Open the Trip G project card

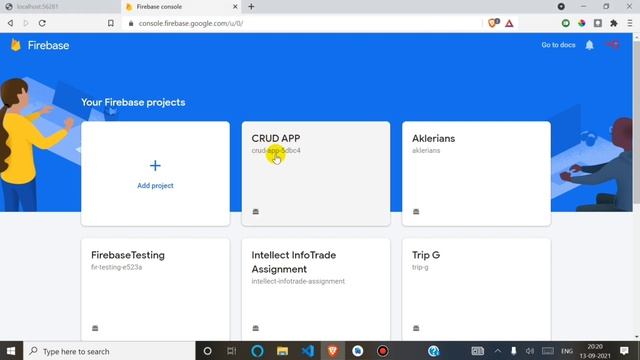click(x=476, y=290)
